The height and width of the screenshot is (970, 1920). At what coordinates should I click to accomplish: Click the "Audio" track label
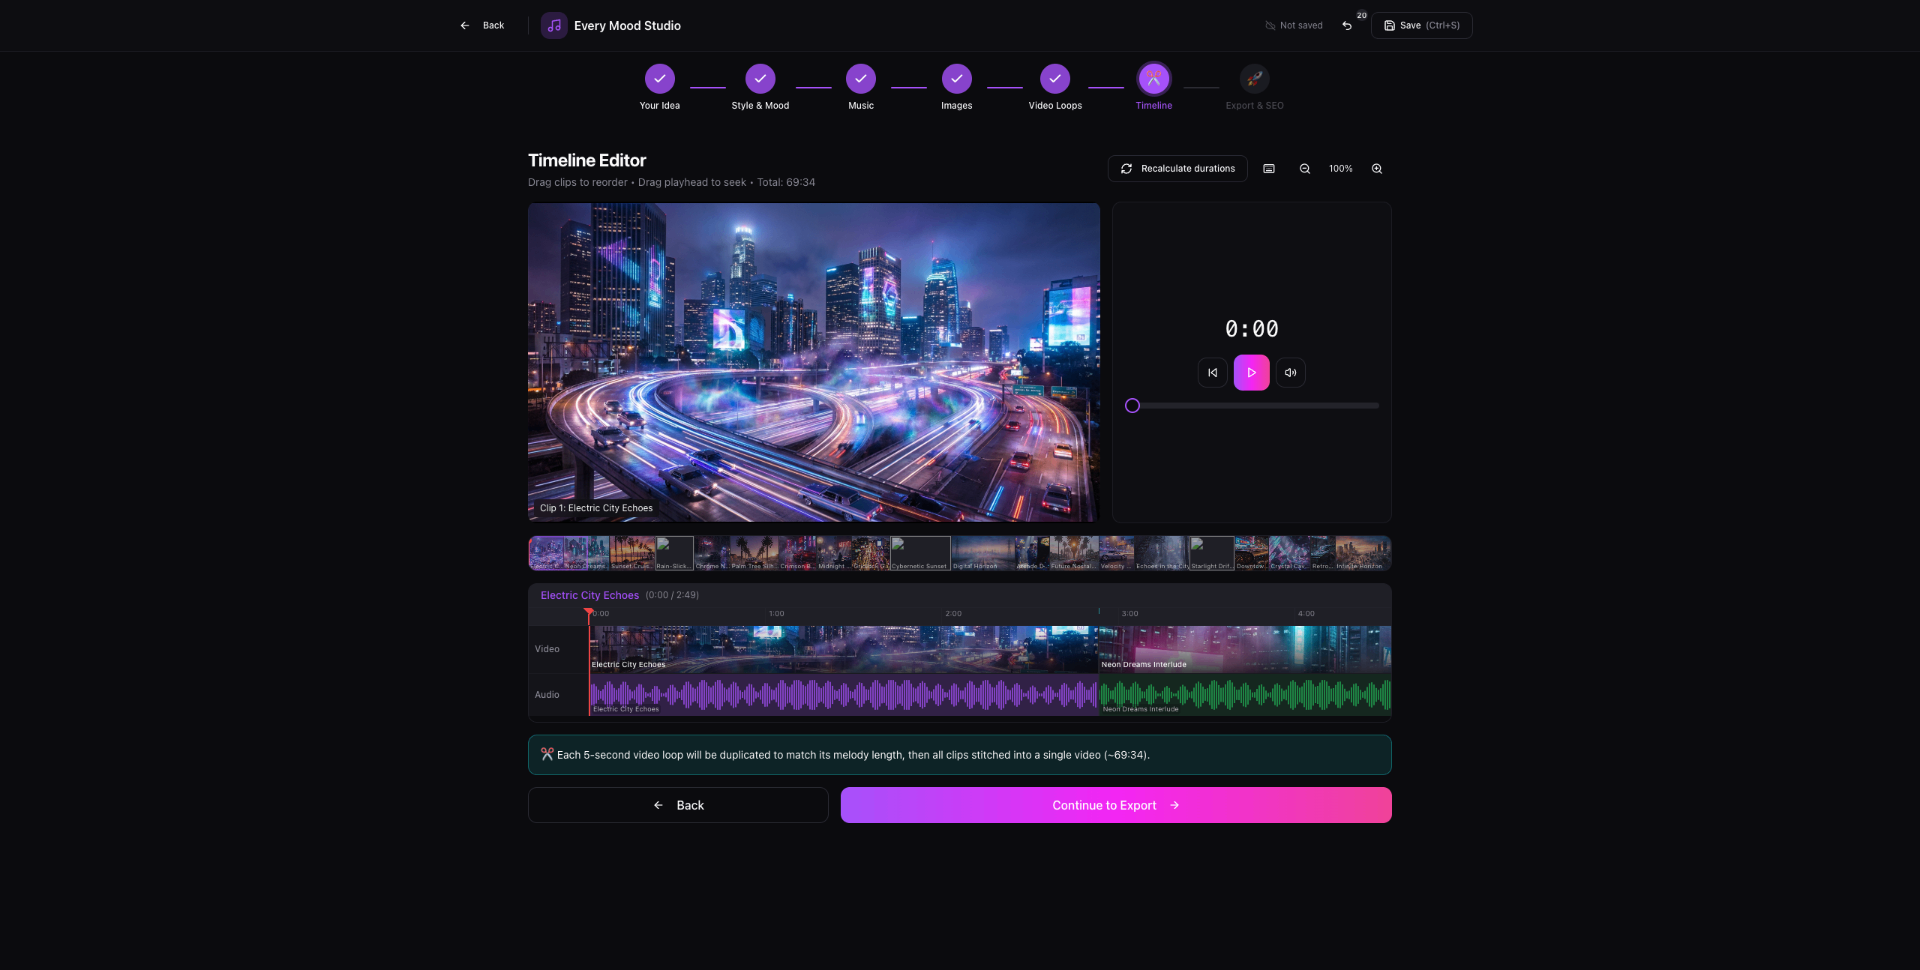pos(547,695)
